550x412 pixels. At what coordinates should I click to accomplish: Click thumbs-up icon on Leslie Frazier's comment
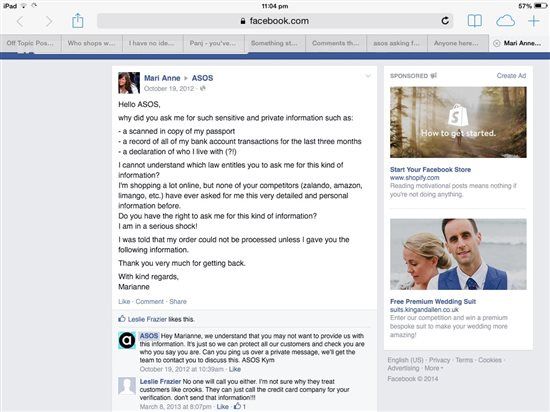[x=237, y=406]
